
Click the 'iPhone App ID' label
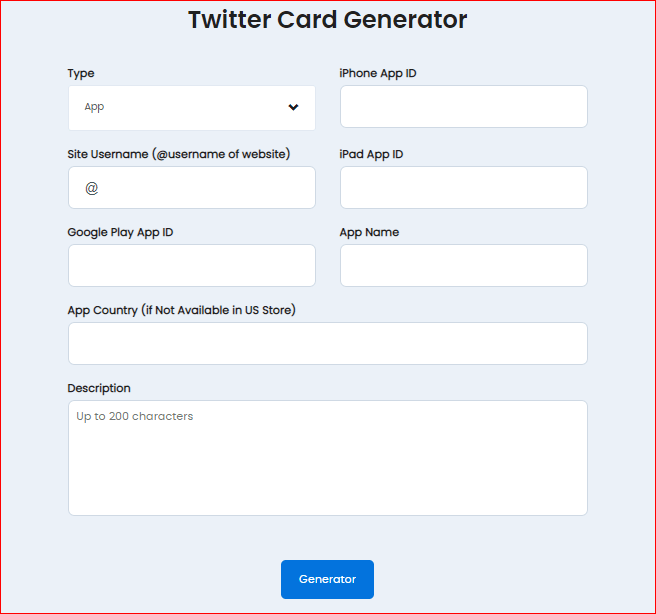(378, 74)
